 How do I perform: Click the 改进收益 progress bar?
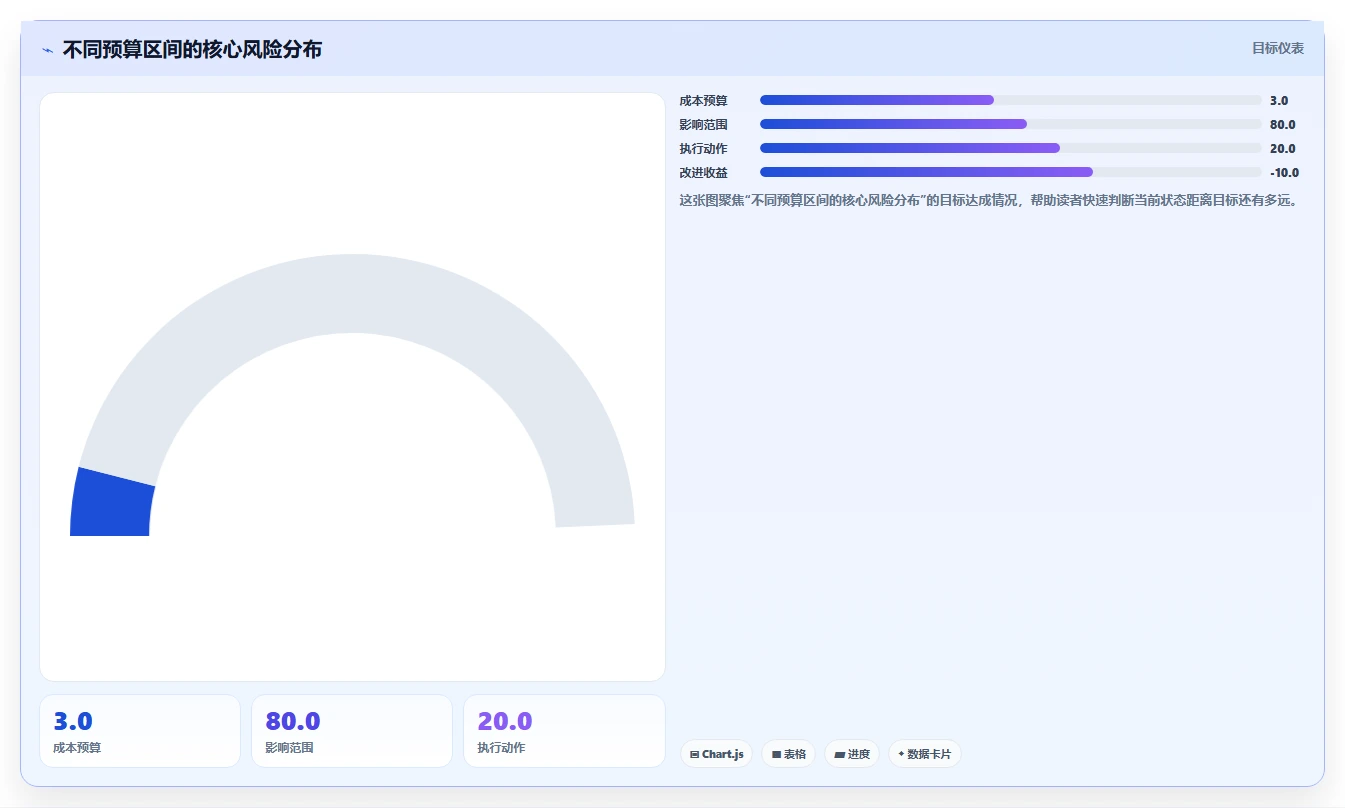point(1010,172)
